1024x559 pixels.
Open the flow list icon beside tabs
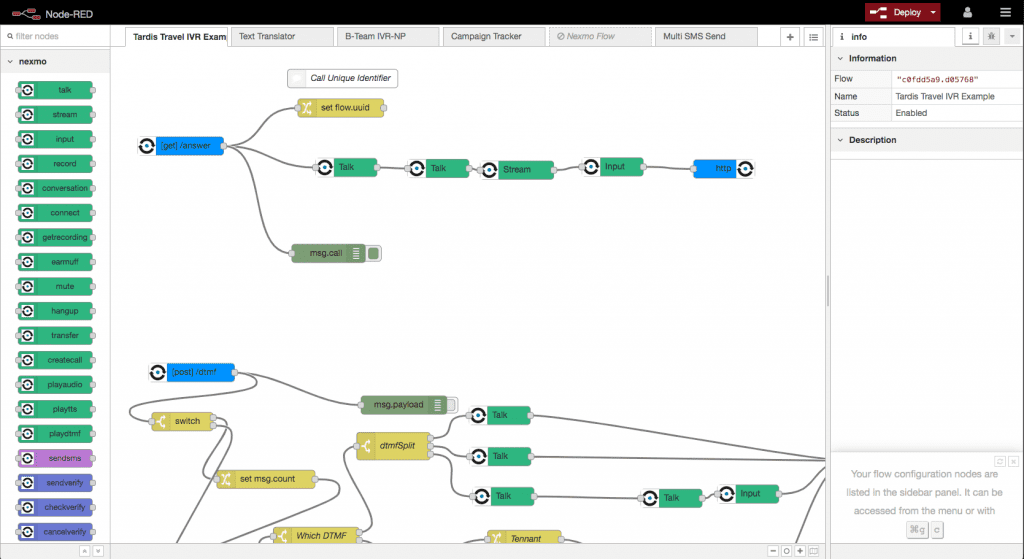pos(813,37)
